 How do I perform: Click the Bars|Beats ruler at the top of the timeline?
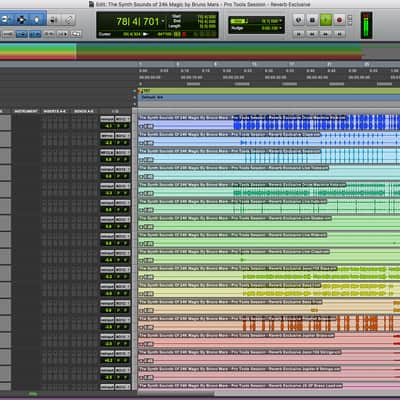269,64
